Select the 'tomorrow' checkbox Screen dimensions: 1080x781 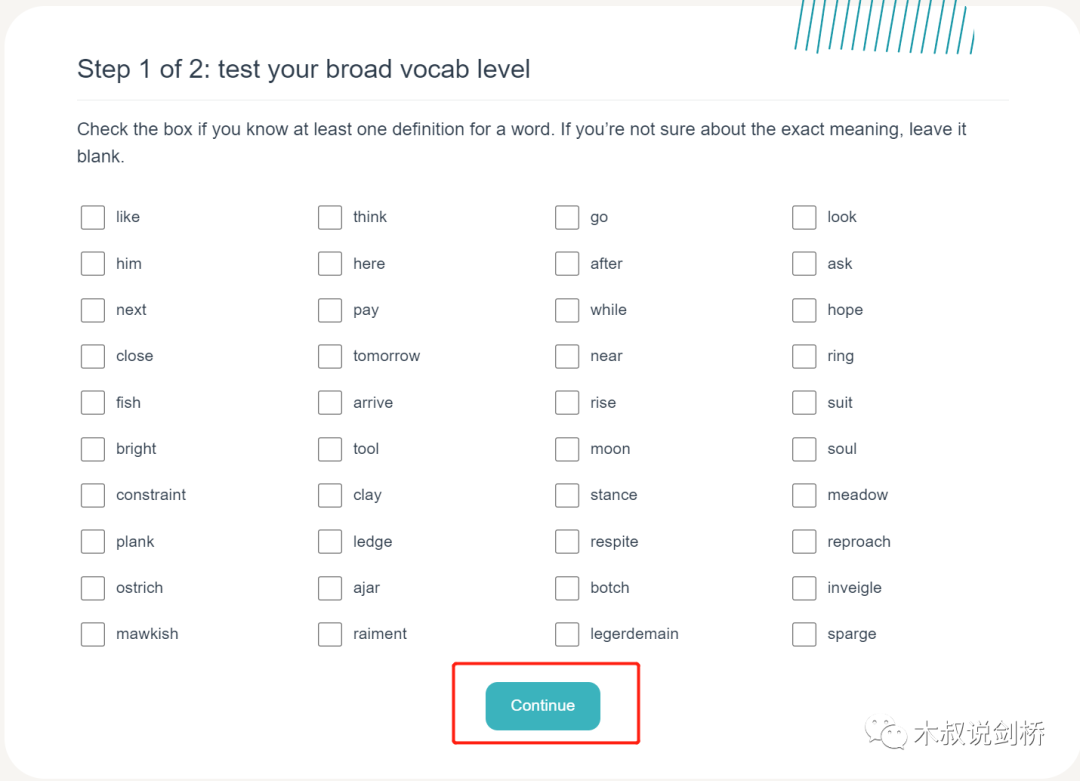330,356
